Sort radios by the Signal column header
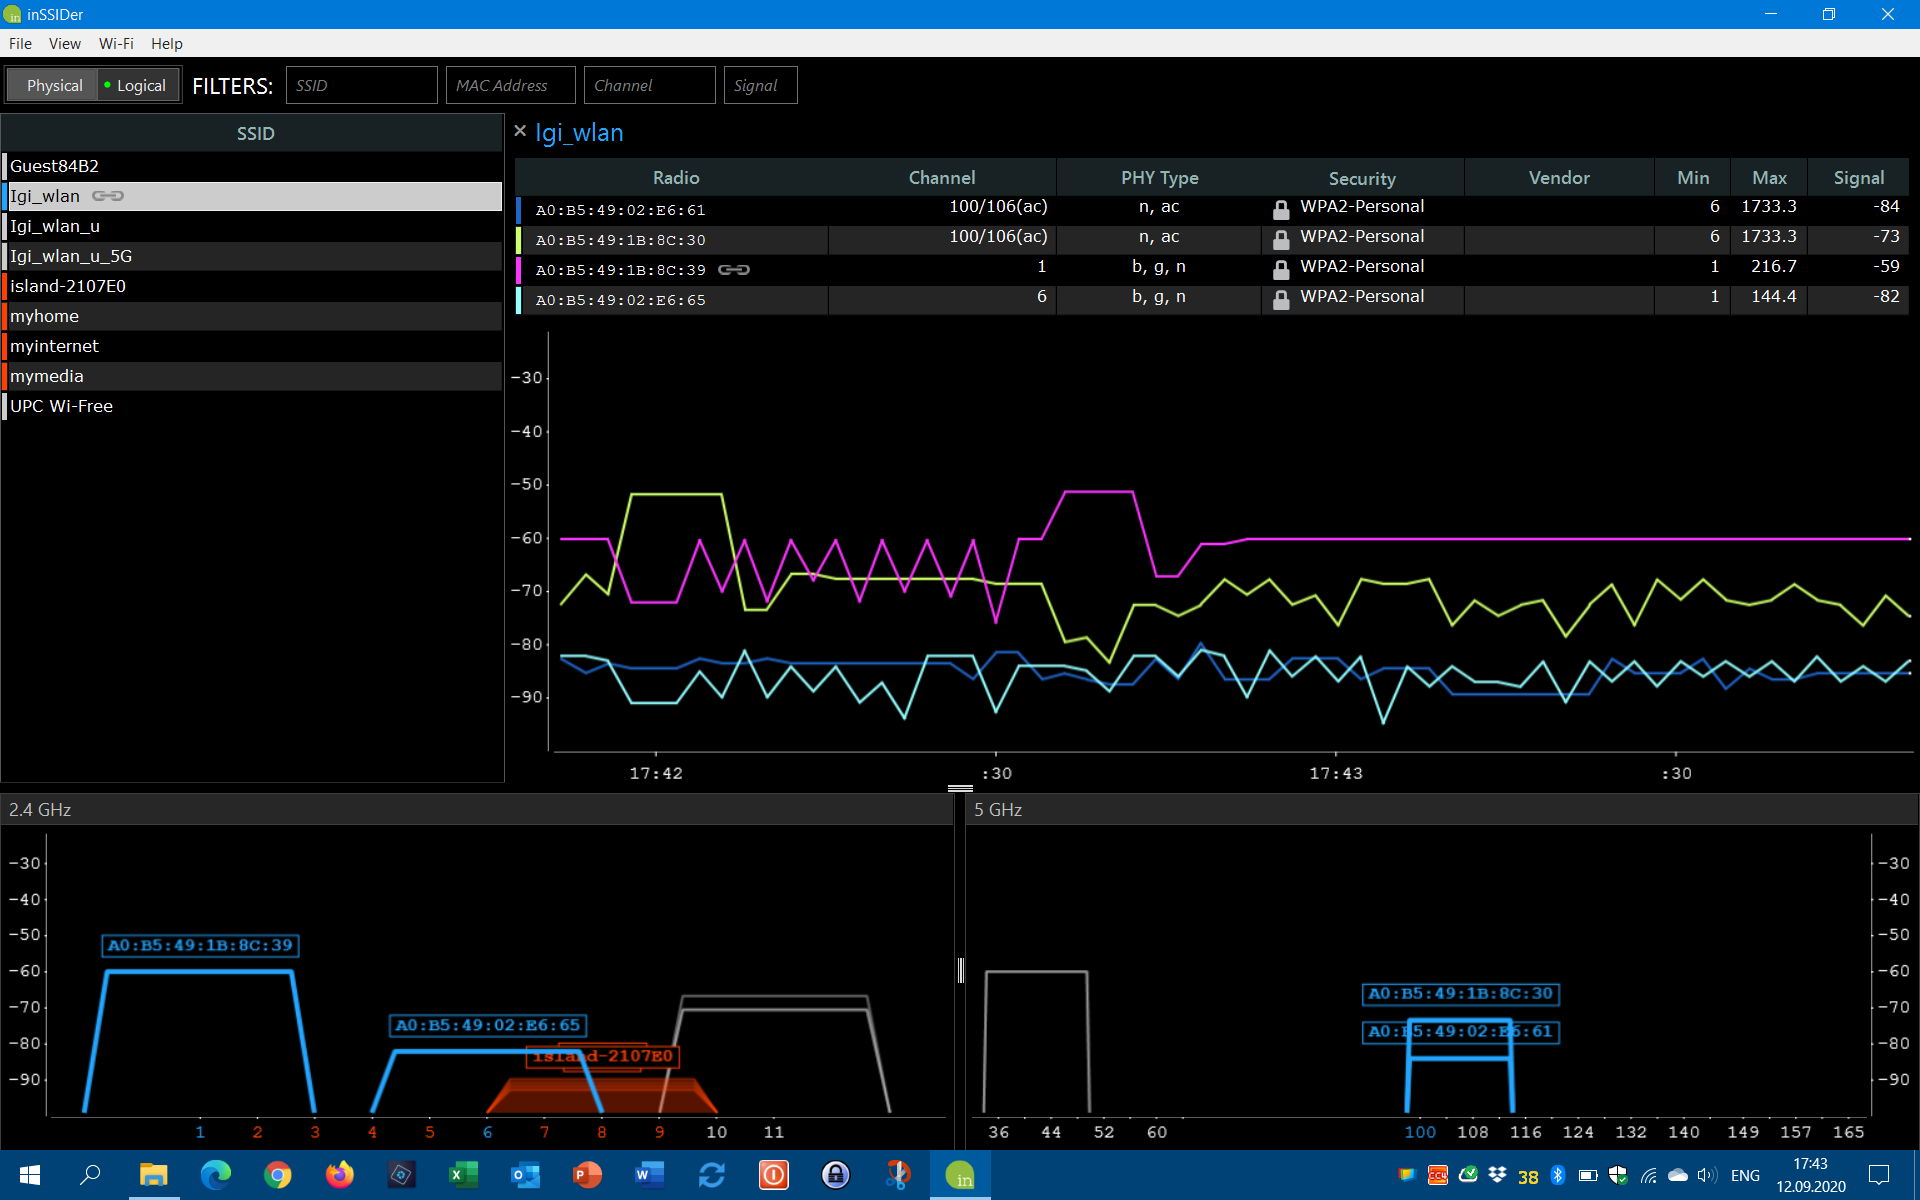 tap(1857, 177)
